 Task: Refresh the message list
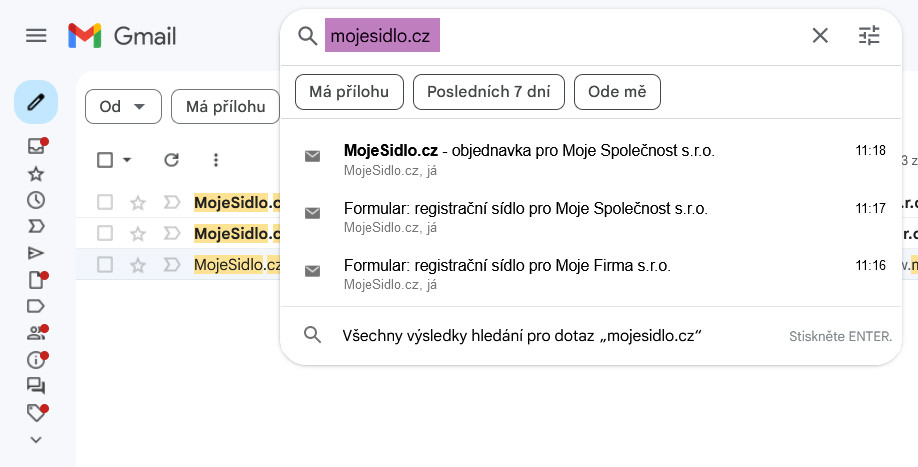point(171,160)
